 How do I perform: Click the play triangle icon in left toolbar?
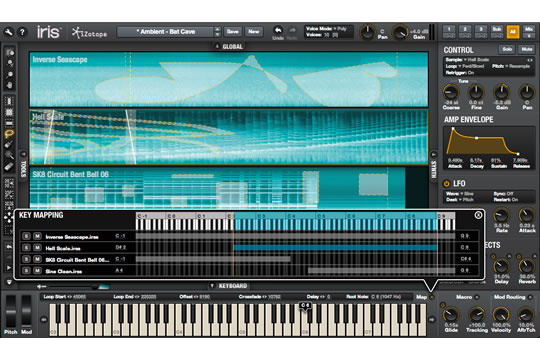(9, 268)
